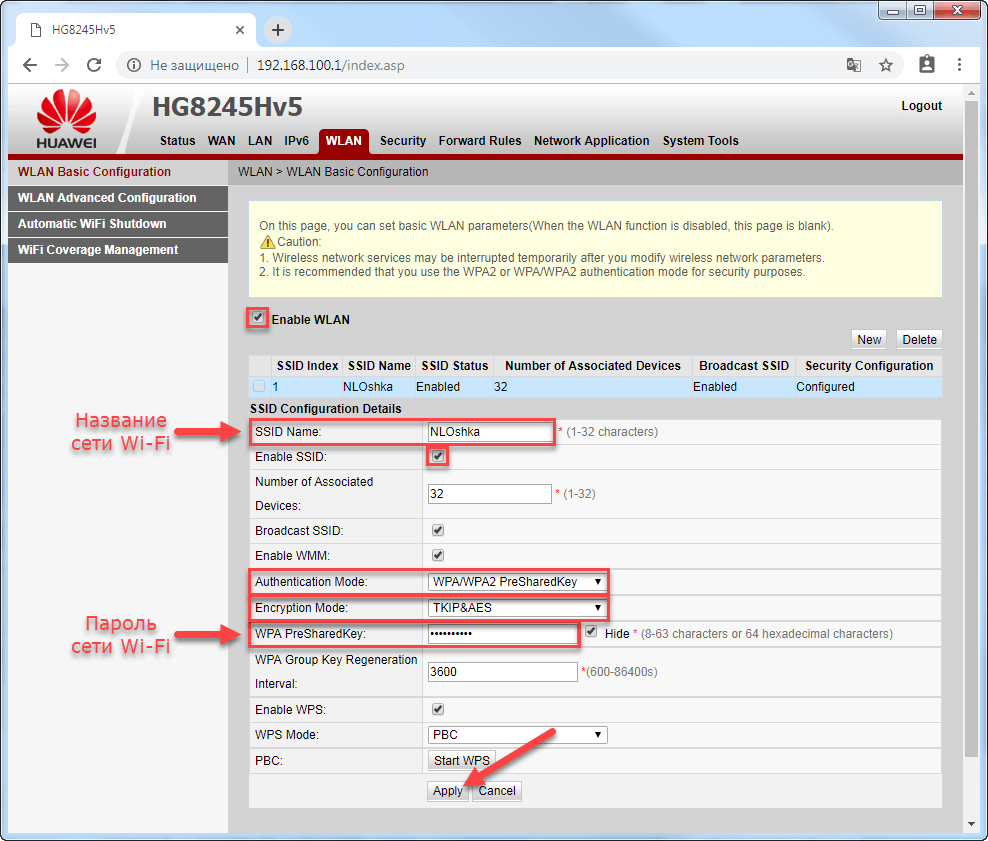Bookmark page using the star icon
The width and height of the screenshot is (988, 841).
point(885,65)
